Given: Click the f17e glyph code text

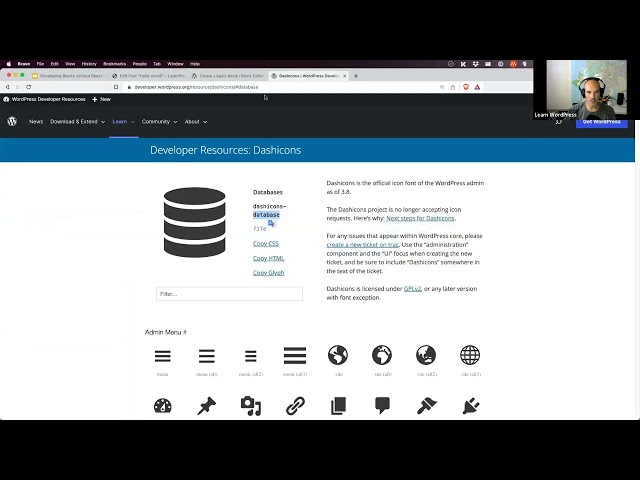Looking at the screenshot, I should 260,229.
